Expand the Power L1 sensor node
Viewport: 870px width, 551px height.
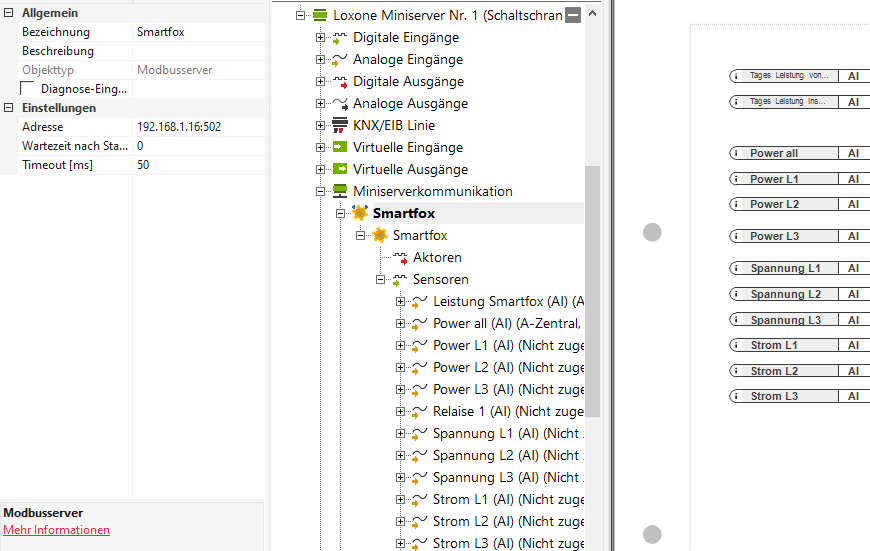[x=400, y=346]
